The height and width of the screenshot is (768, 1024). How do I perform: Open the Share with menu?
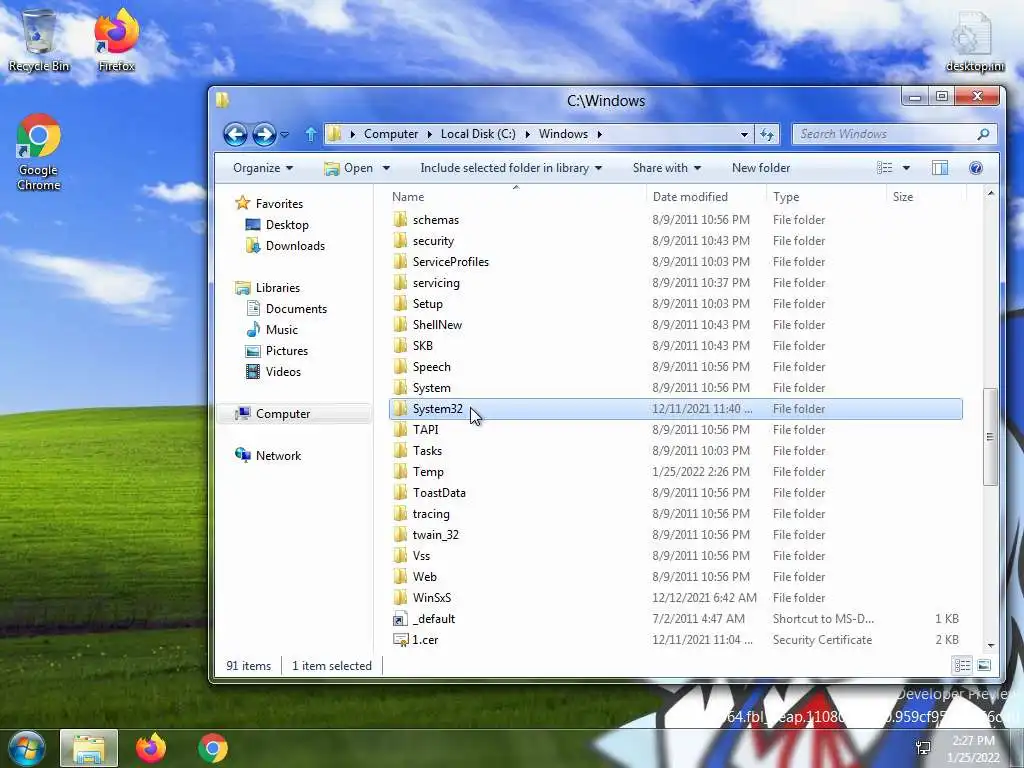667,168
